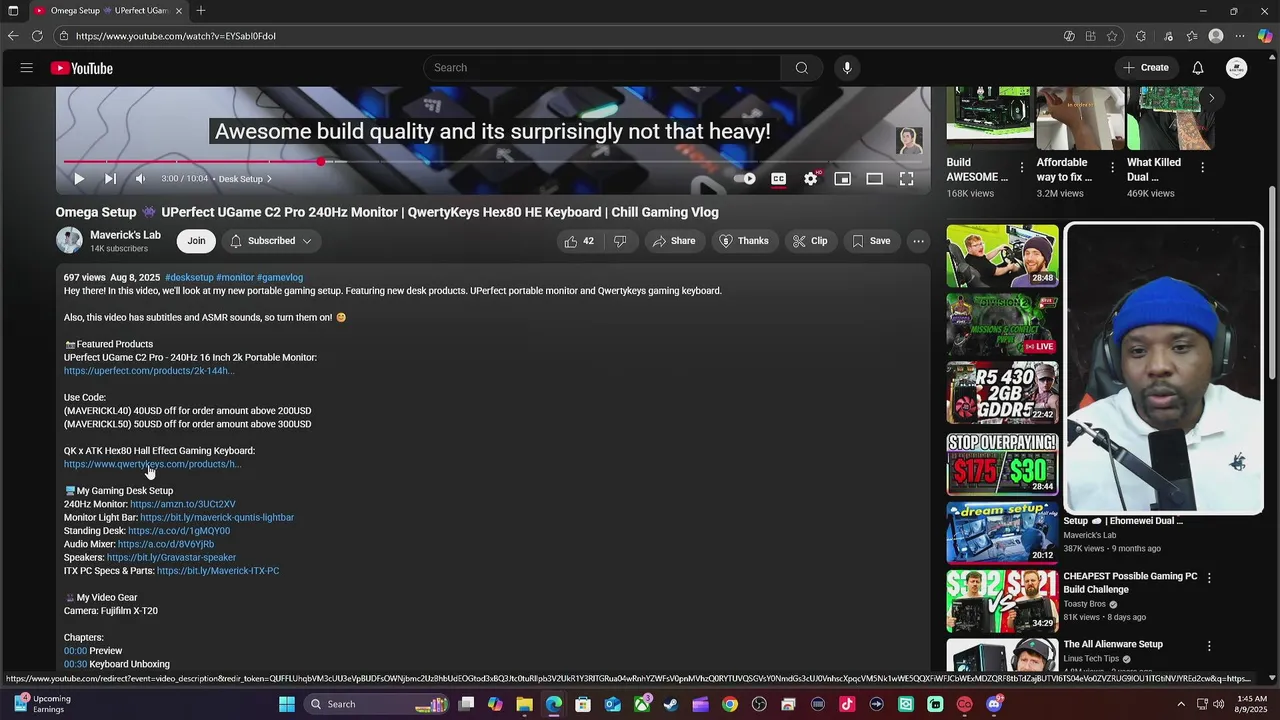
Task: Reload the page
Action: tap(37, 36)
